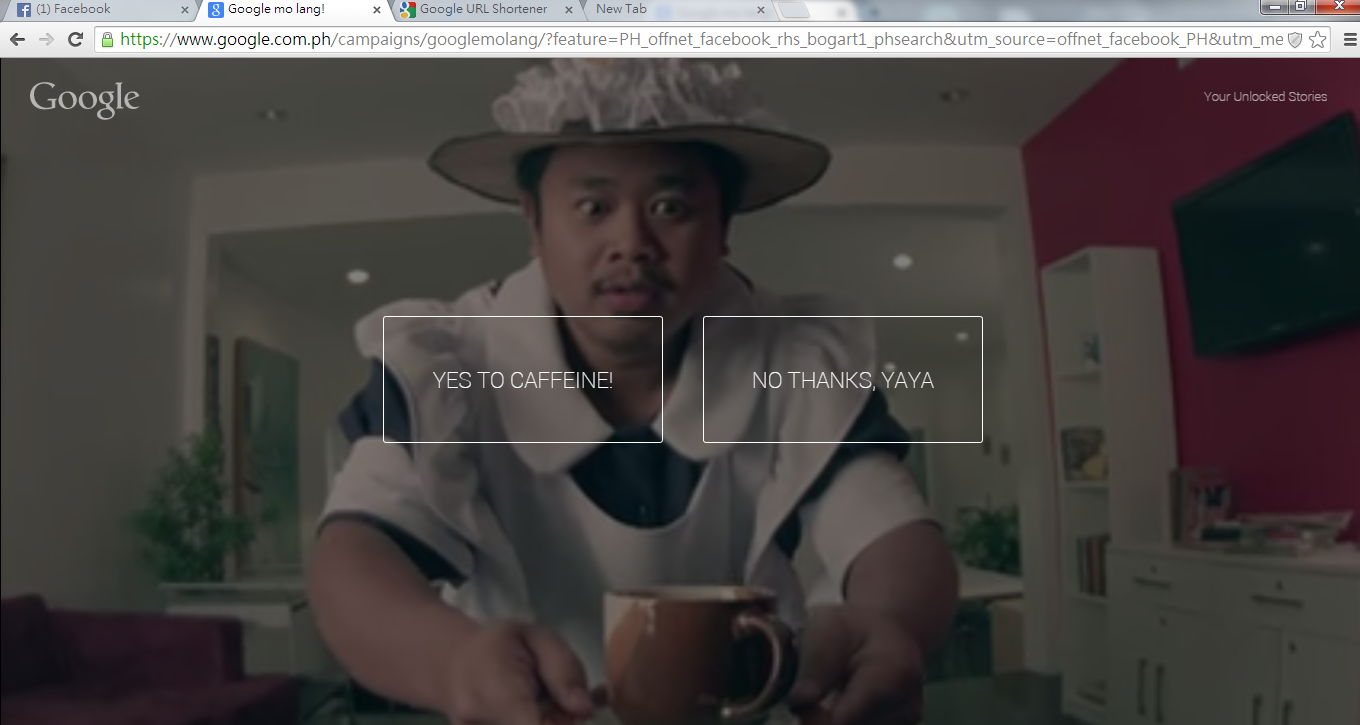This screenshot has width=1360, height=725.
Task: Click the Facebook favicon on first tab
Action: point(24,10)
